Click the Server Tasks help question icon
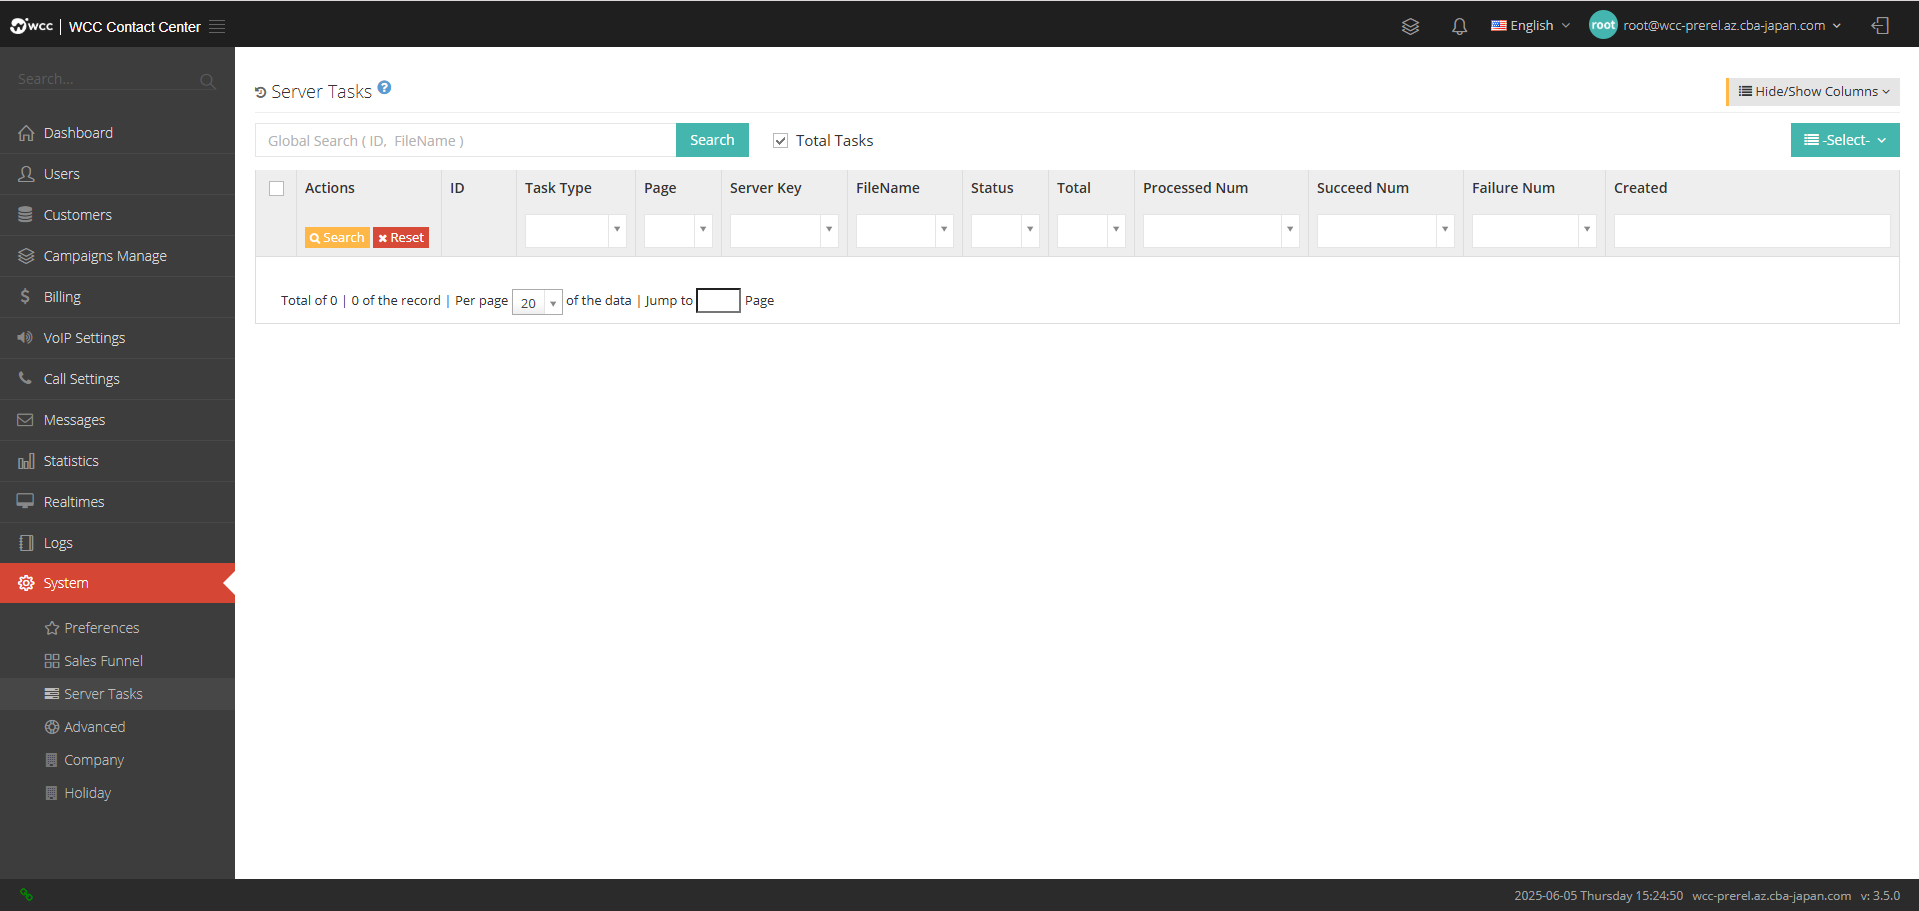1919x911 pixels. 384,88
